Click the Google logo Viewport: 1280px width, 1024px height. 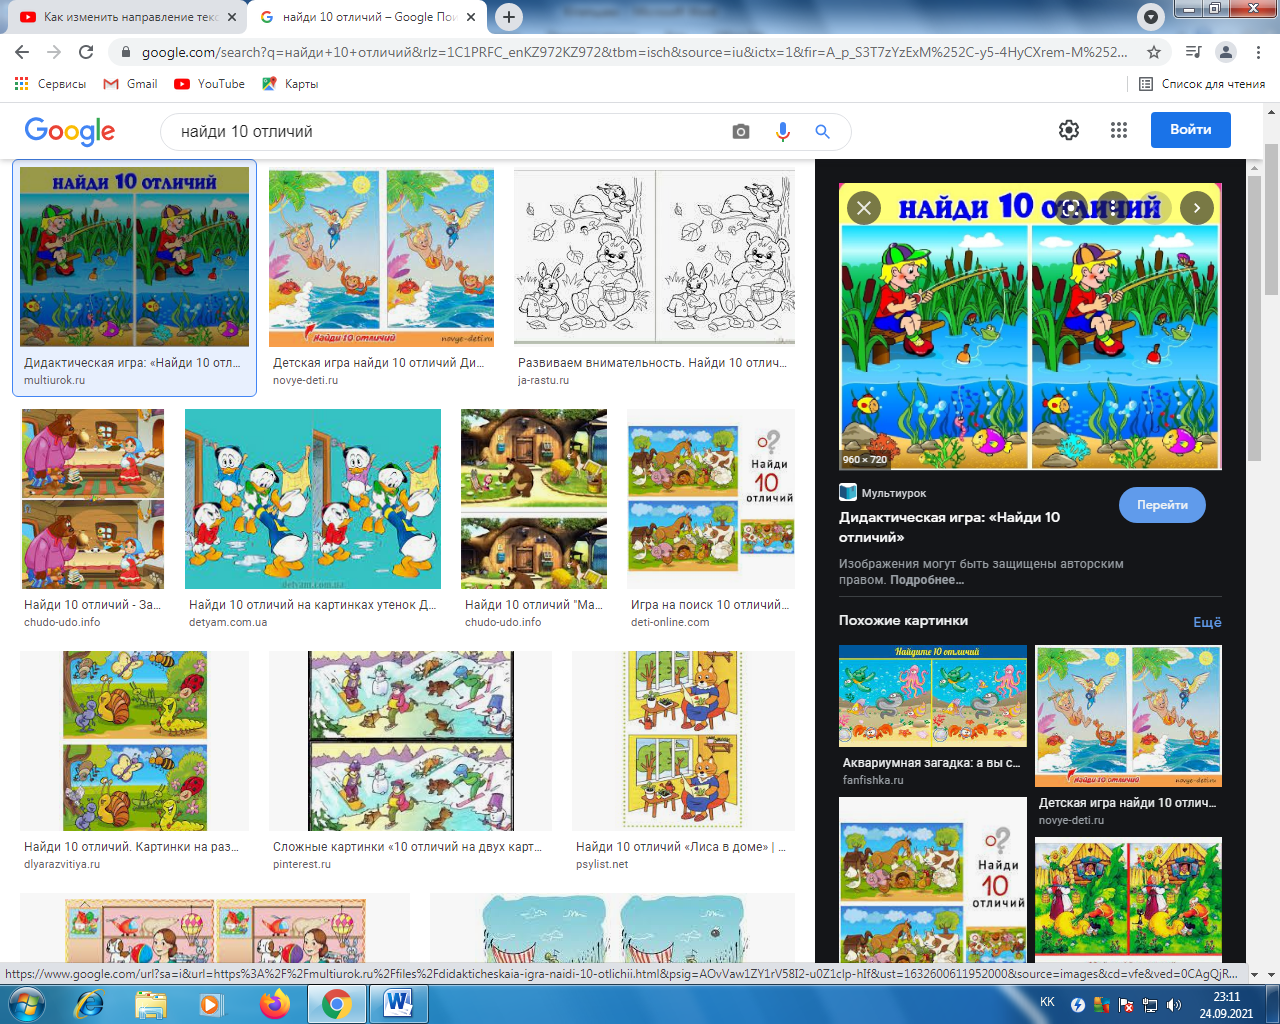[70, 131]
